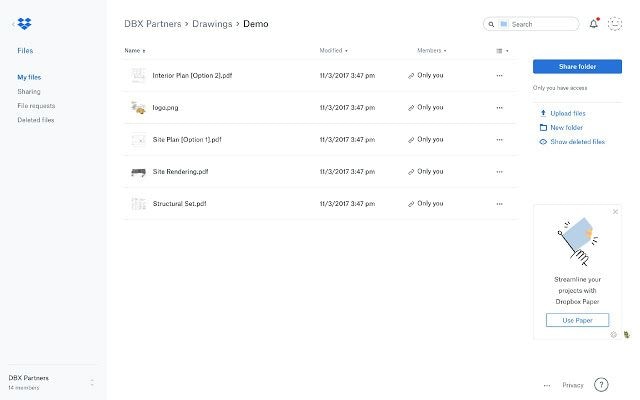Open more options for Structural Set.pdf

(x=499, y=203)
